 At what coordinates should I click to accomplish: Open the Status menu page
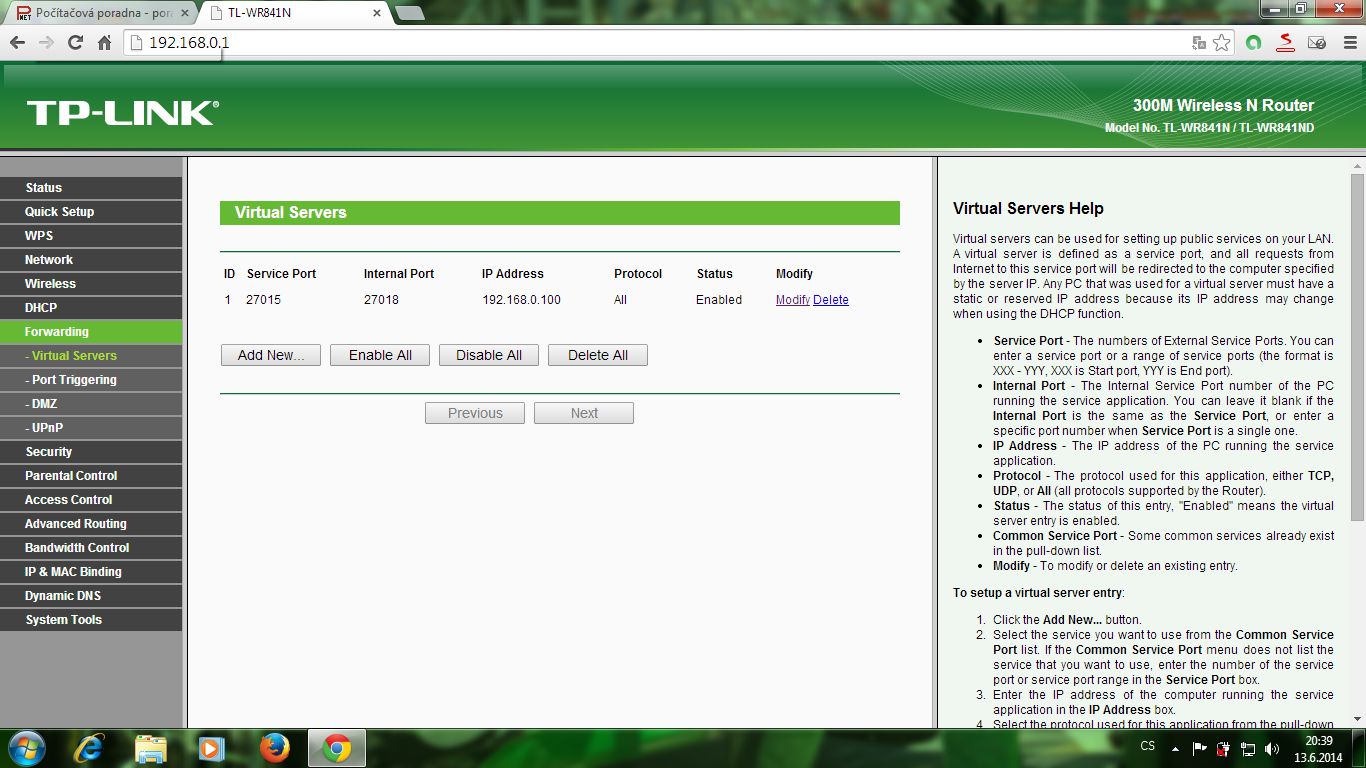point(91,188)
